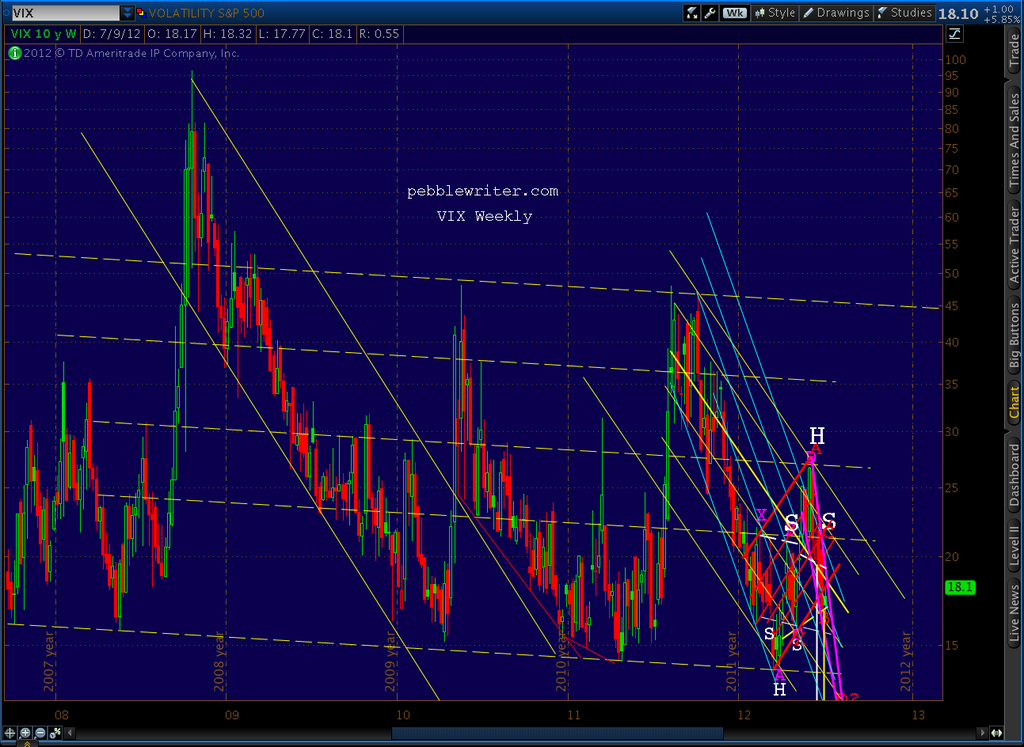Screen dimensions: 1024x747
Task: Open the Trade side tab
Action: click(1014, 50)
